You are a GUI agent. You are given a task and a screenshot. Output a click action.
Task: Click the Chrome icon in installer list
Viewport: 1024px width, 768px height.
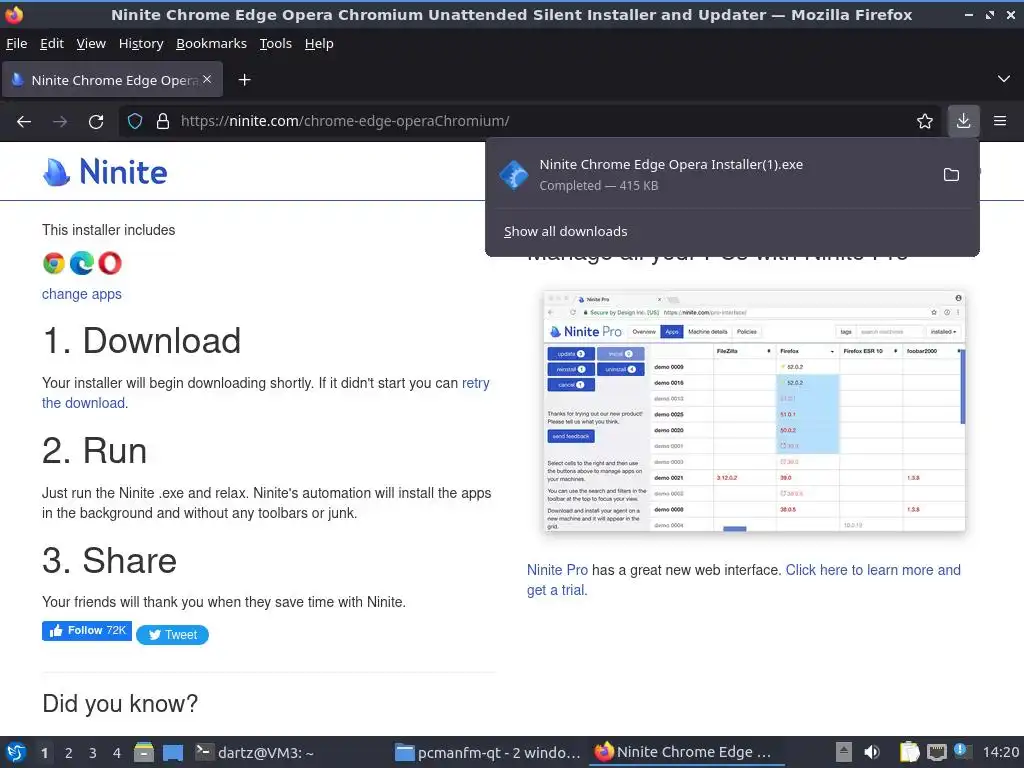54,263
